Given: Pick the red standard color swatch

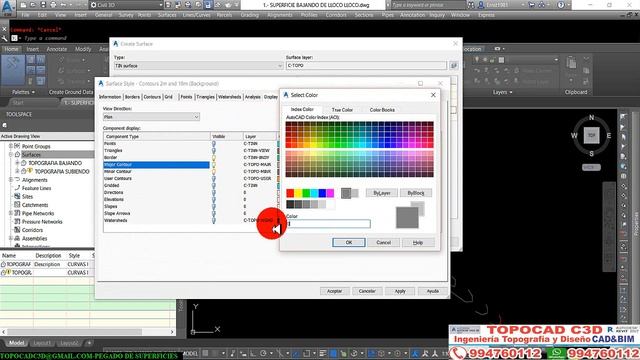Looking at the screenshot, I should [290, 193].
